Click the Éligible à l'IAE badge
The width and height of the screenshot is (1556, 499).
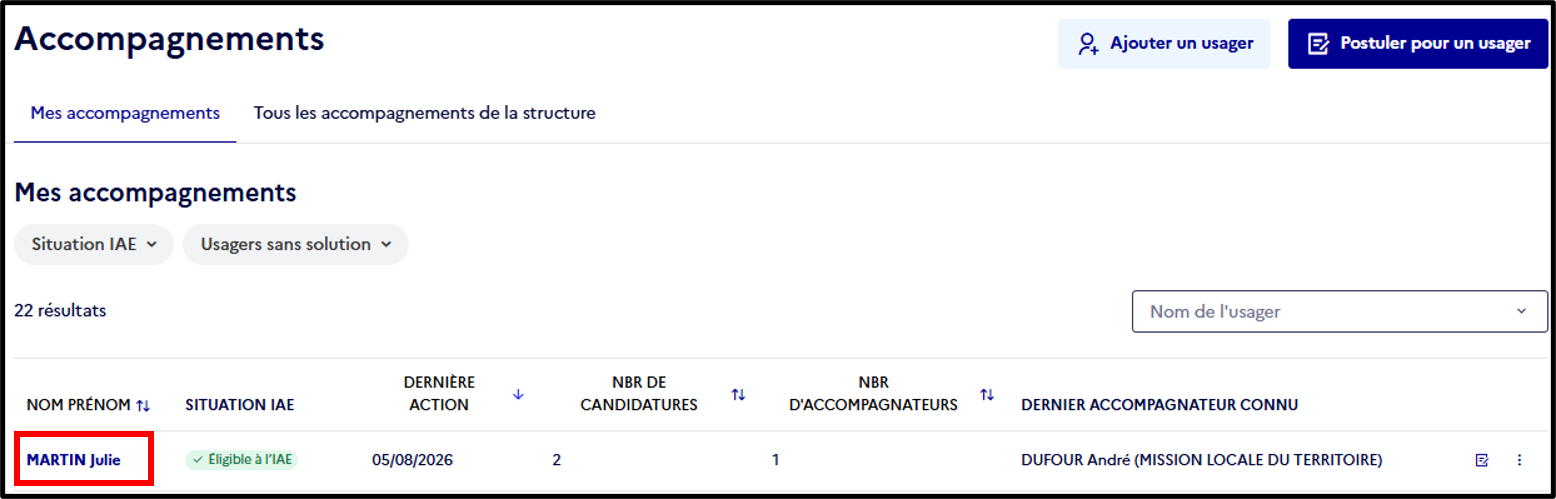241,460
